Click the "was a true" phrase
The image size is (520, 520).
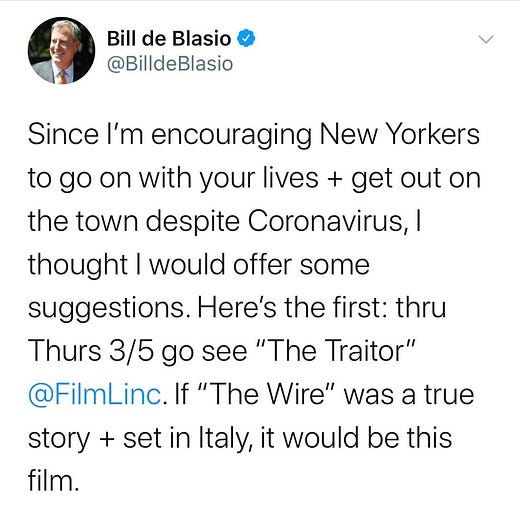tap(409, 395)
